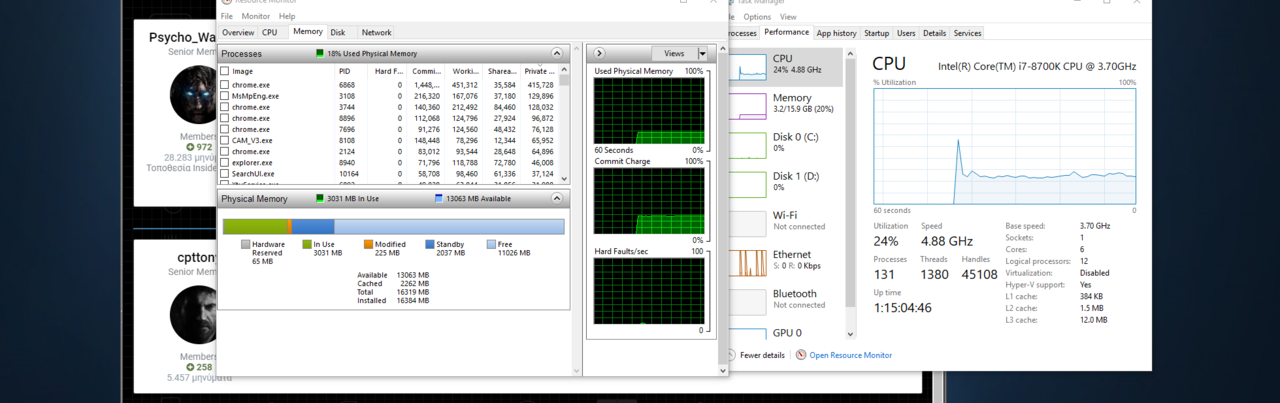This screenshot has width=1280, height=403.
Task: Toggle the Image select-all checkbox in header
Action: (225, 71)
